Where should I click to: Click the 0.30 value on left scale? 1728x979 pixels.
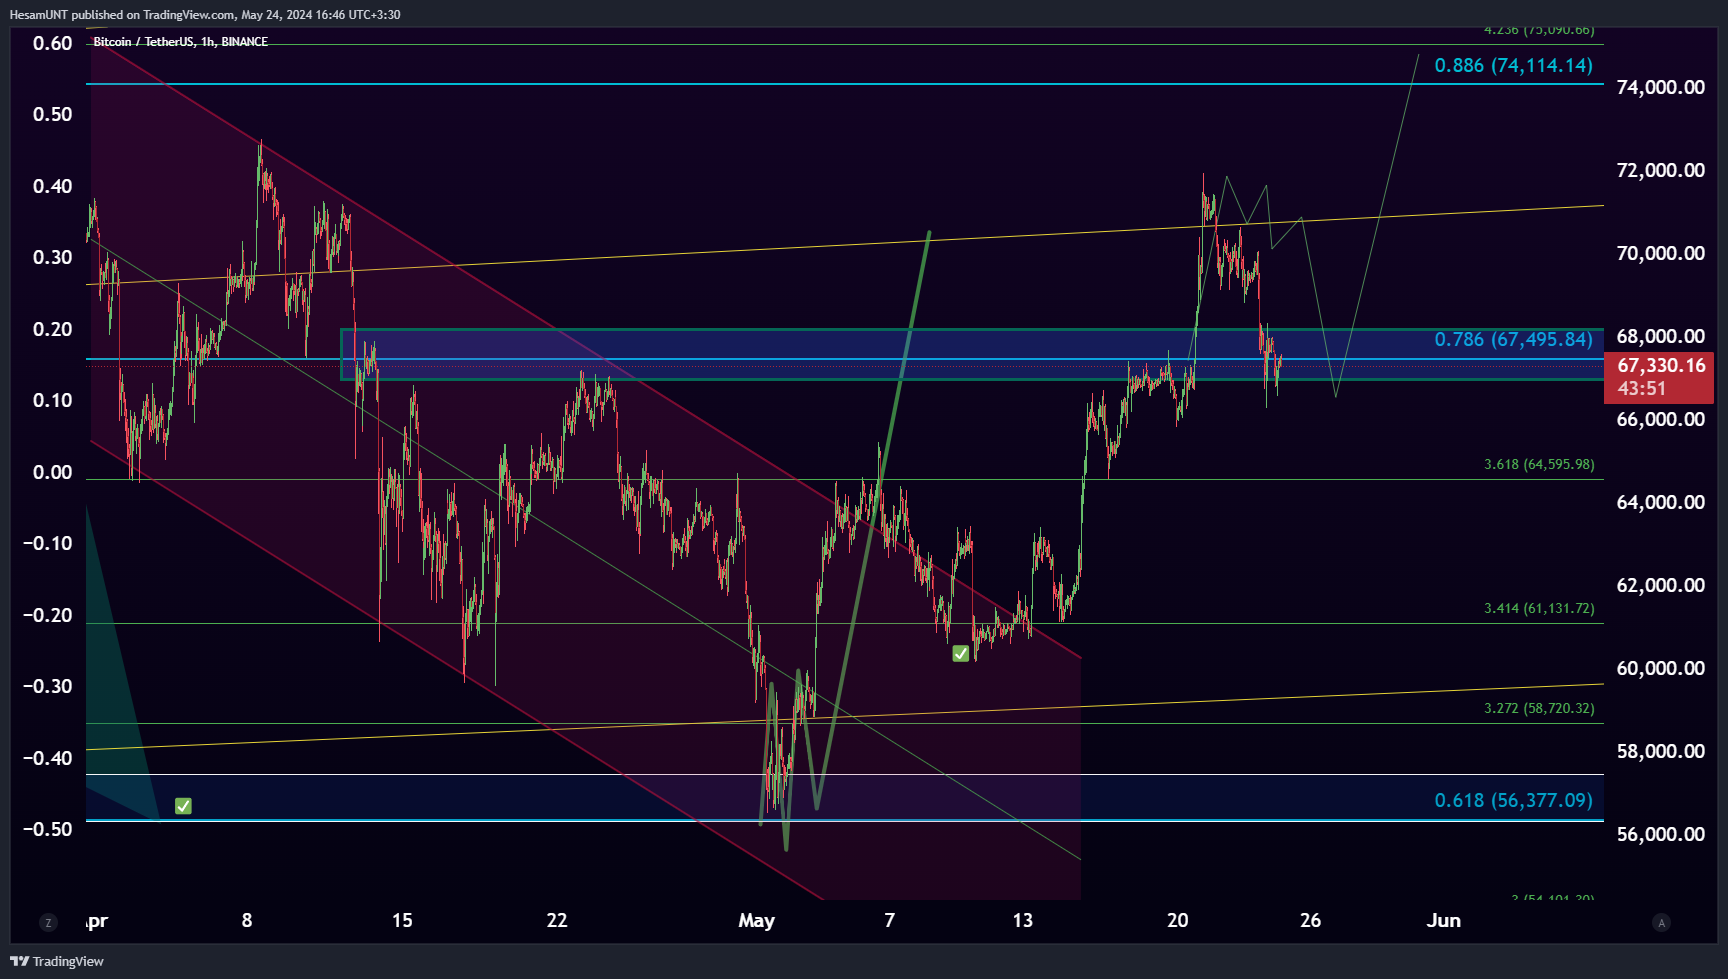click(x=53, y=257)
